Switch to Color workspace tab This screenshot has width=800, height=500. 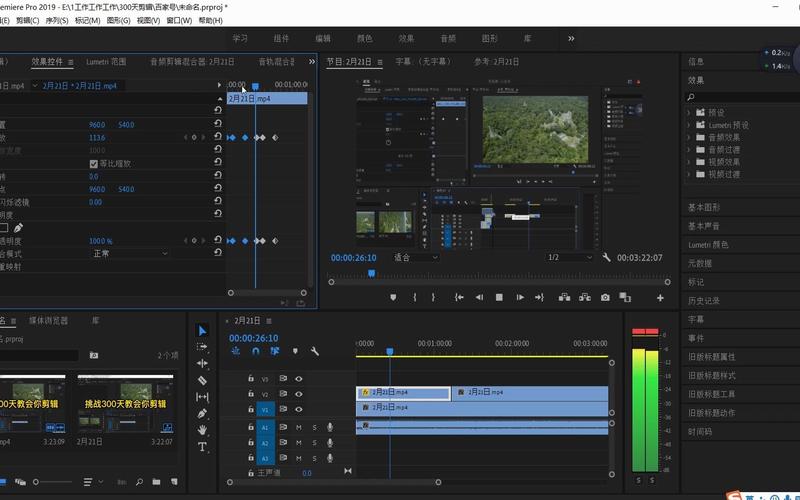tap(364, 38)
